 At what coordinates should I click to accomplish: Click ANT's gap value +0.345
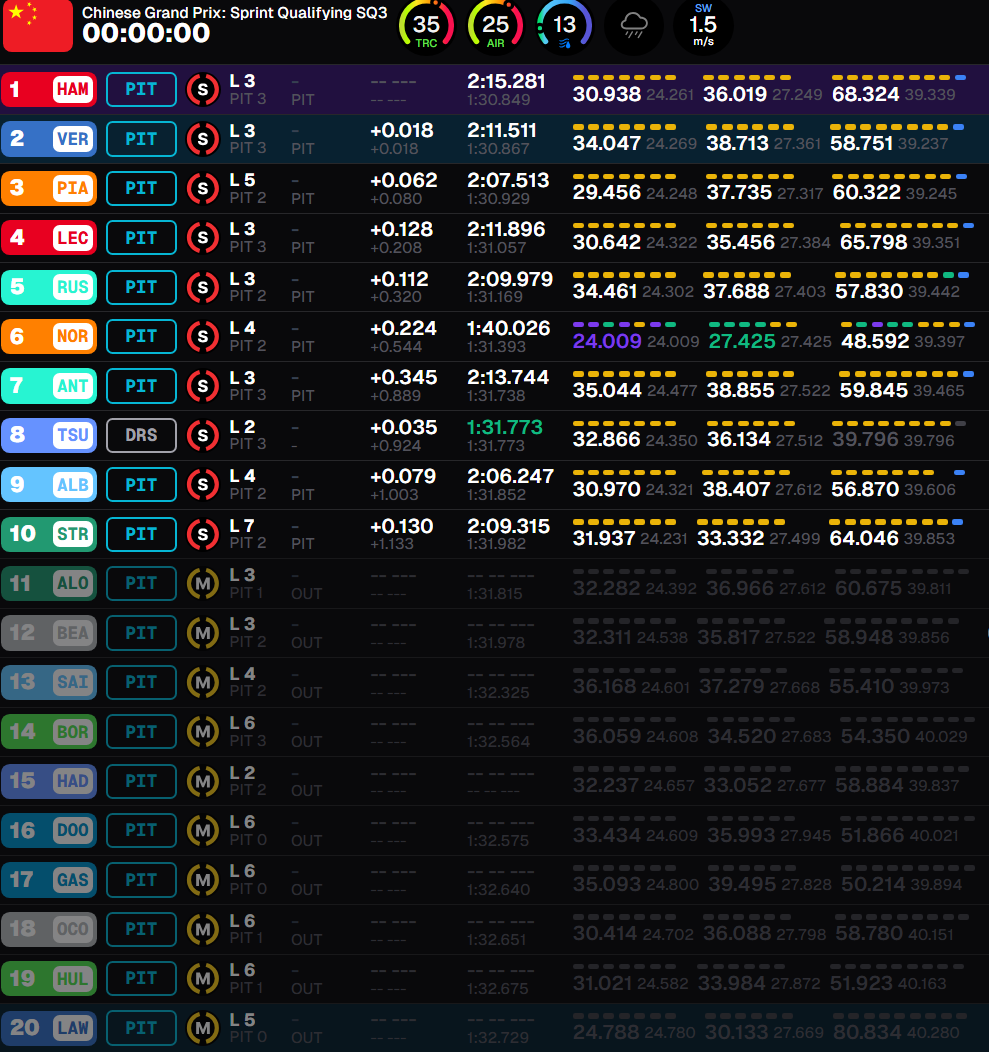(403, 378)
